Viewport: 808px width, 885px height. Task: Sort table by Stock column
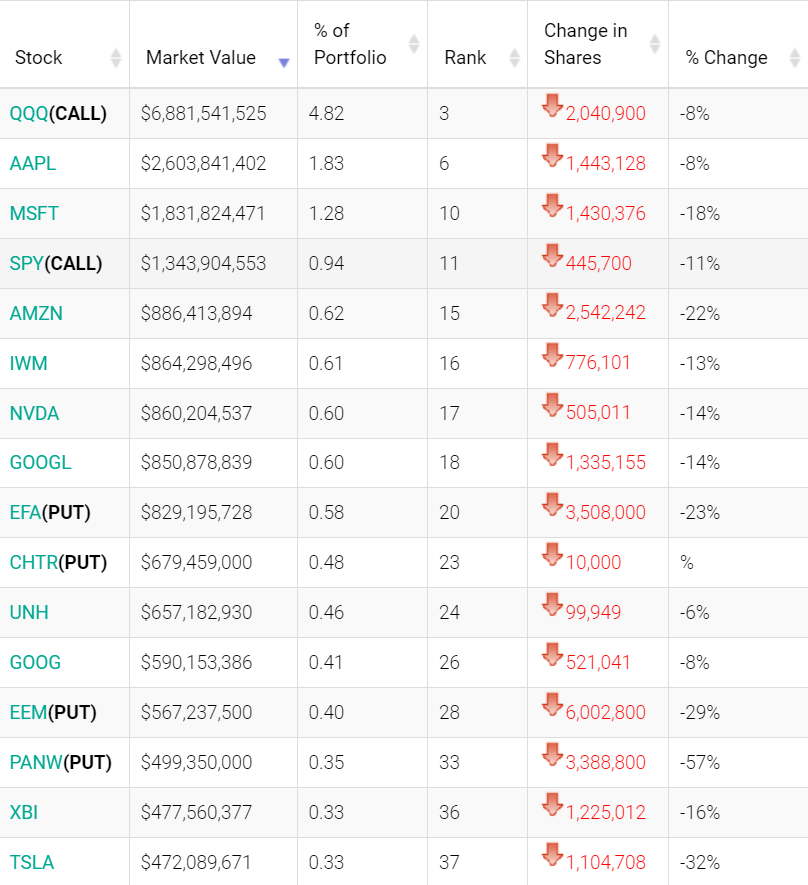(x=116, y=58)
